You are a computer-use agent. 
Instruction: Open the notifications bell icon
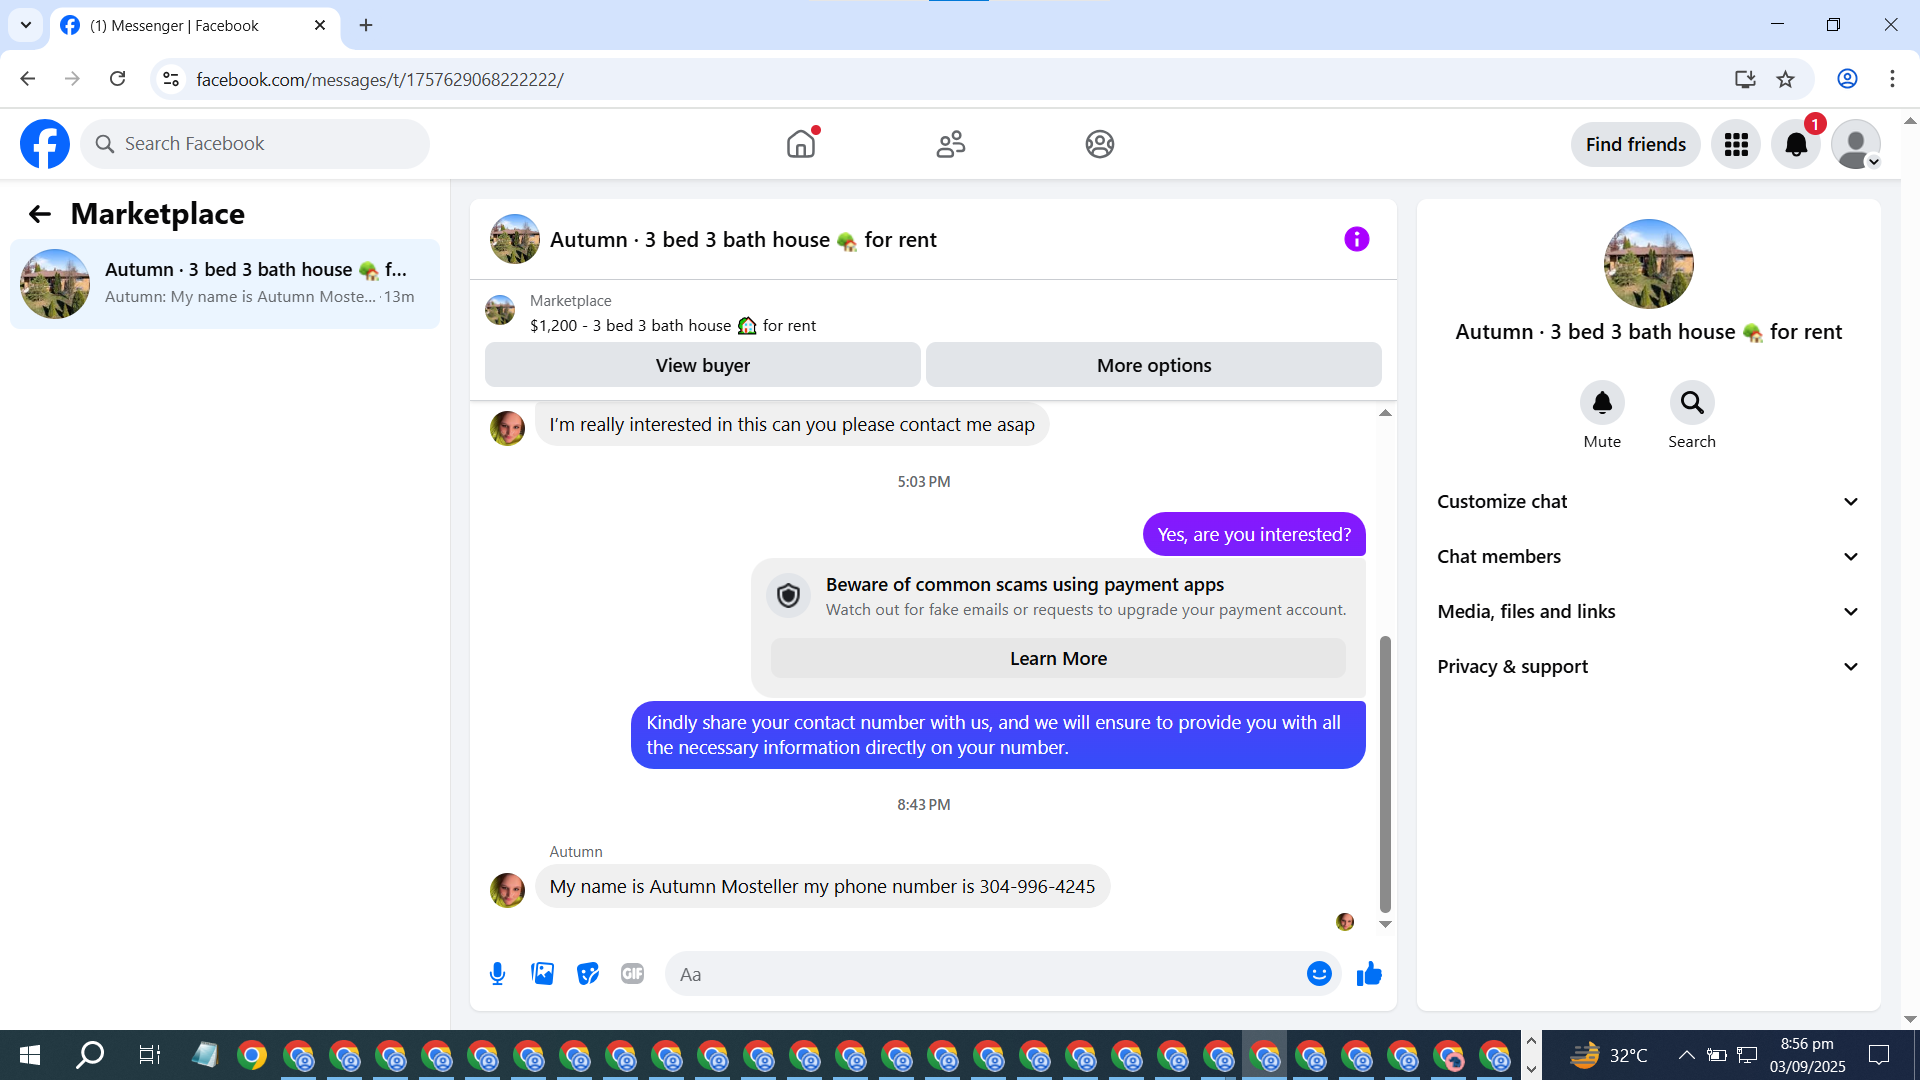[x=1796, y=145]
